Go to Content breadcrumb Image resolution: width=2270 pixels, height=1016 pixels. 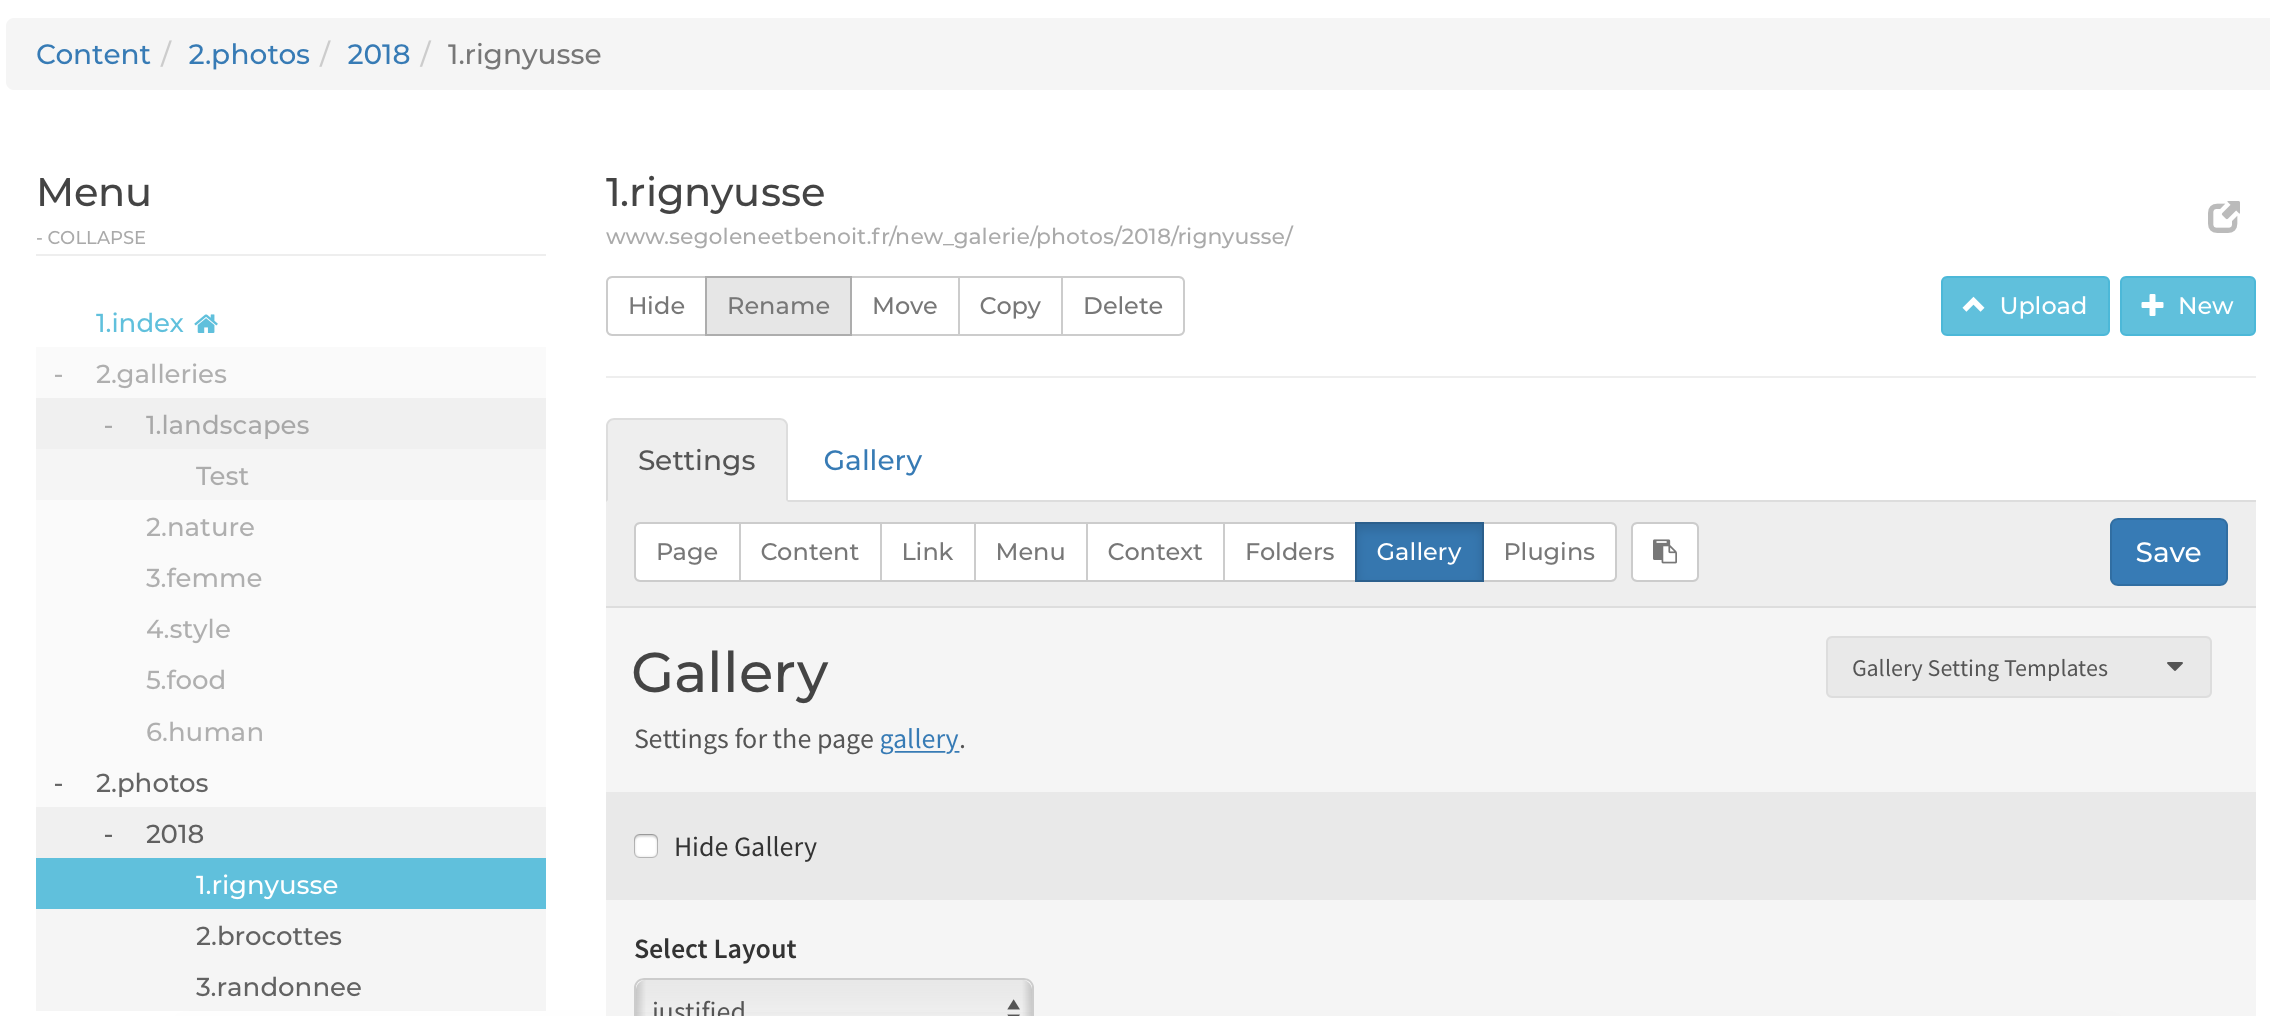tap(93, 54)
